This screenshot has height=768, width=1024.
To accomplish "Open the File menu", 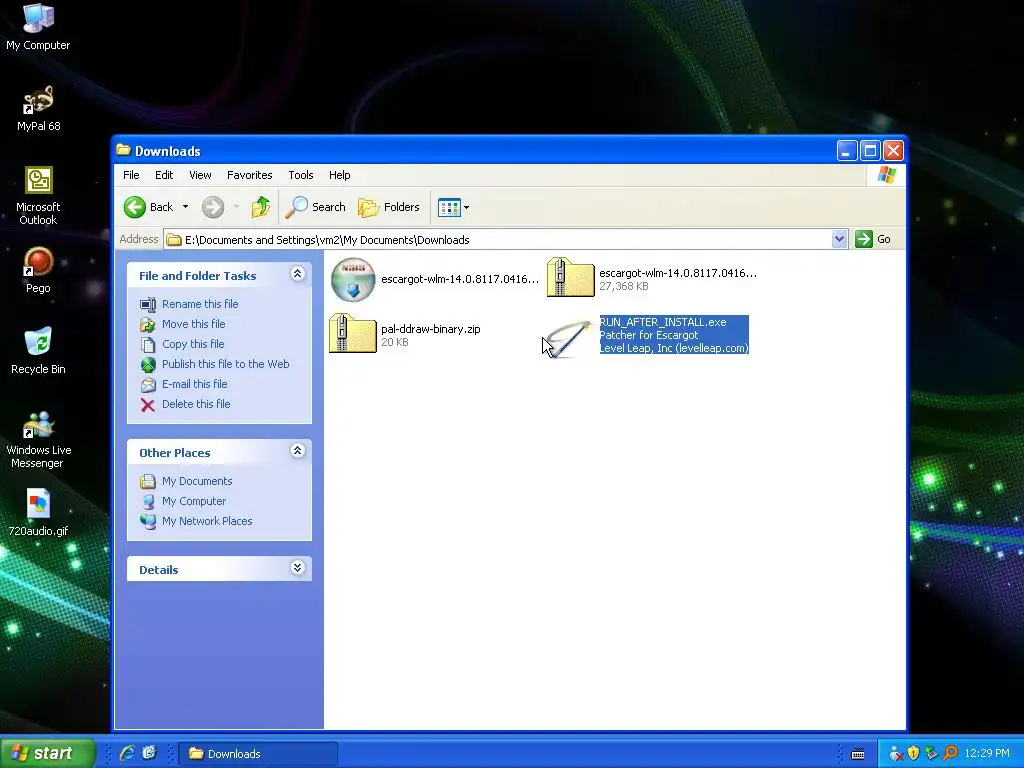I will click(x=131, y=175).
